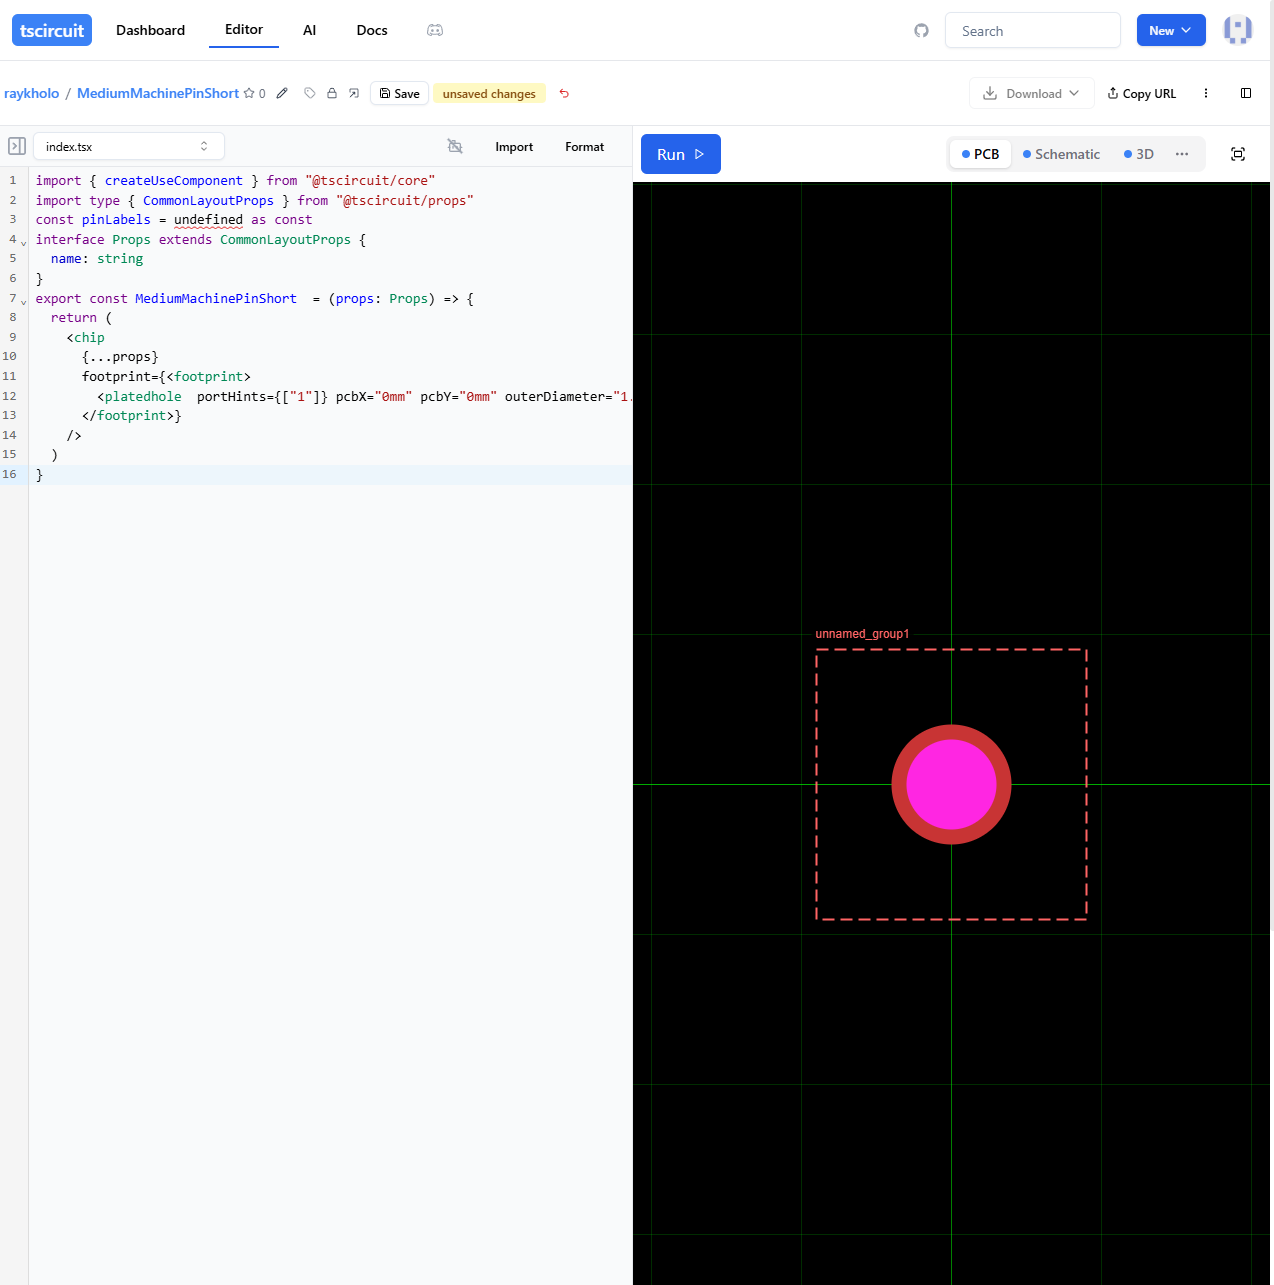
Task: Toggle the file sidebar panel
Action: 17,146
